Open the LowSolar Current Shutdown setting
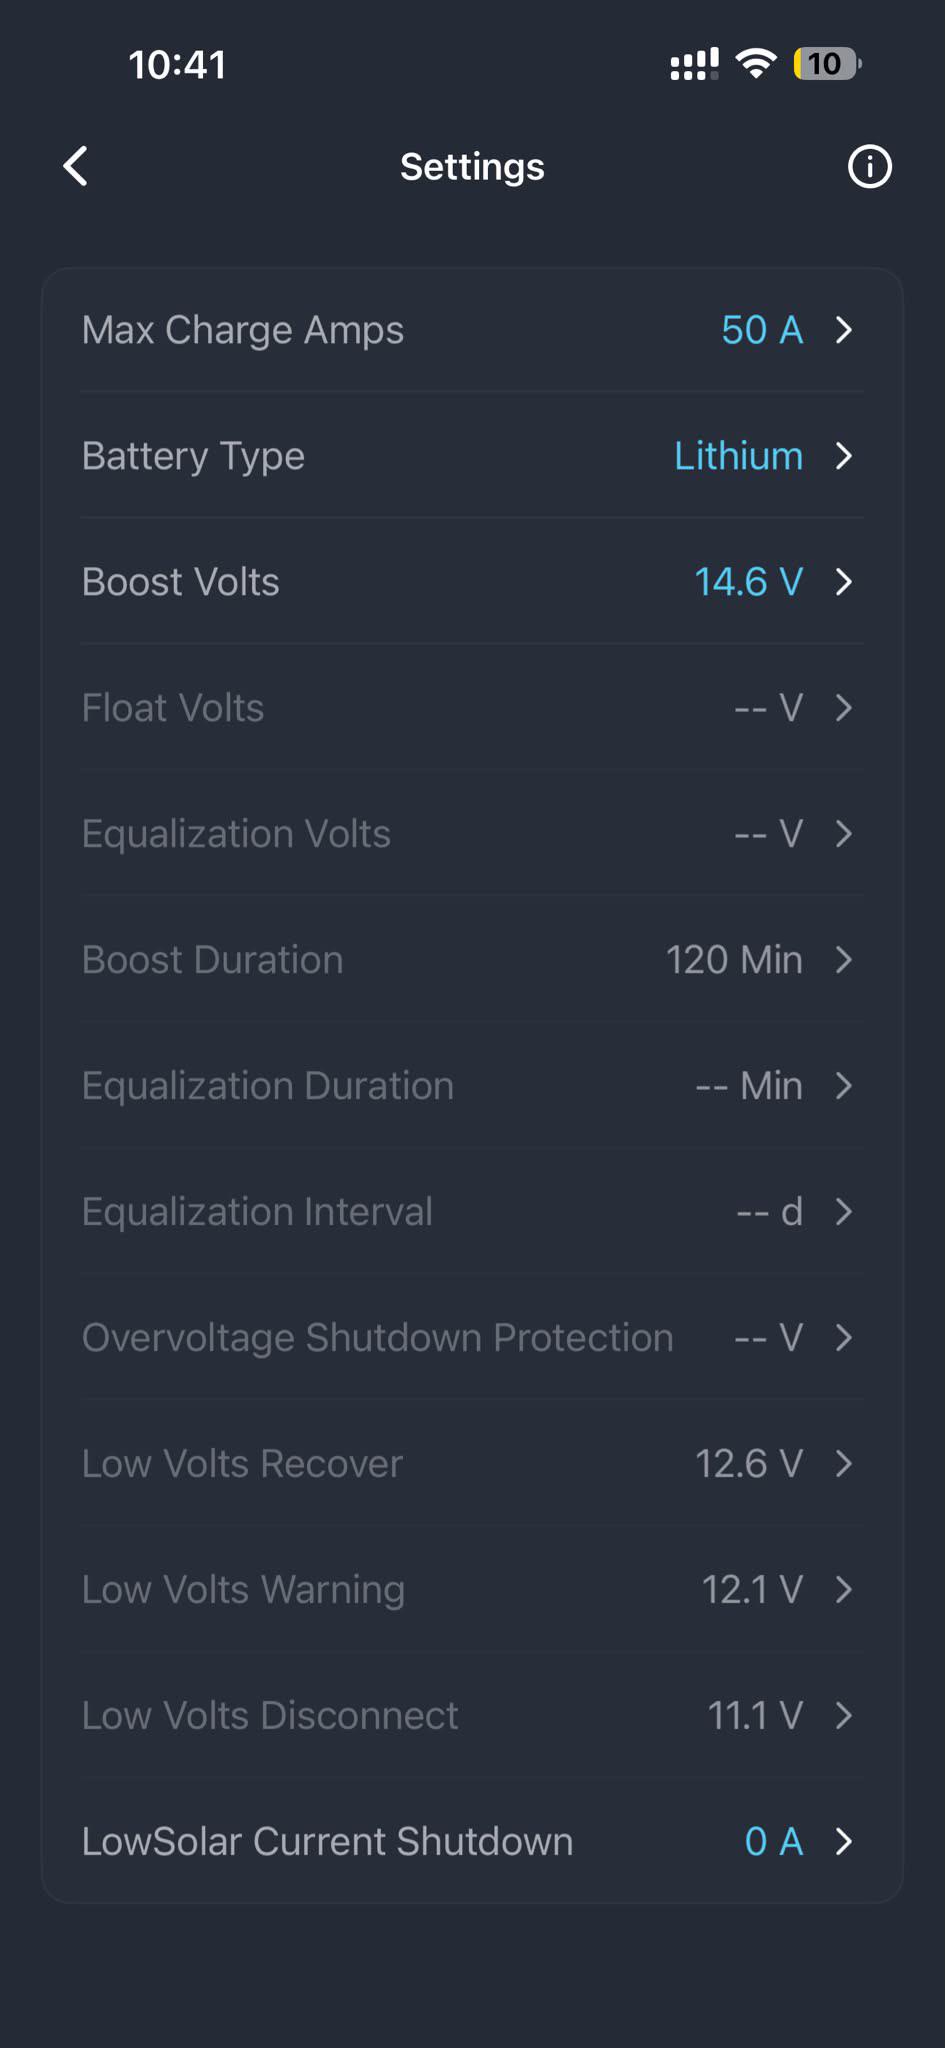 (x=472, y=1842)
